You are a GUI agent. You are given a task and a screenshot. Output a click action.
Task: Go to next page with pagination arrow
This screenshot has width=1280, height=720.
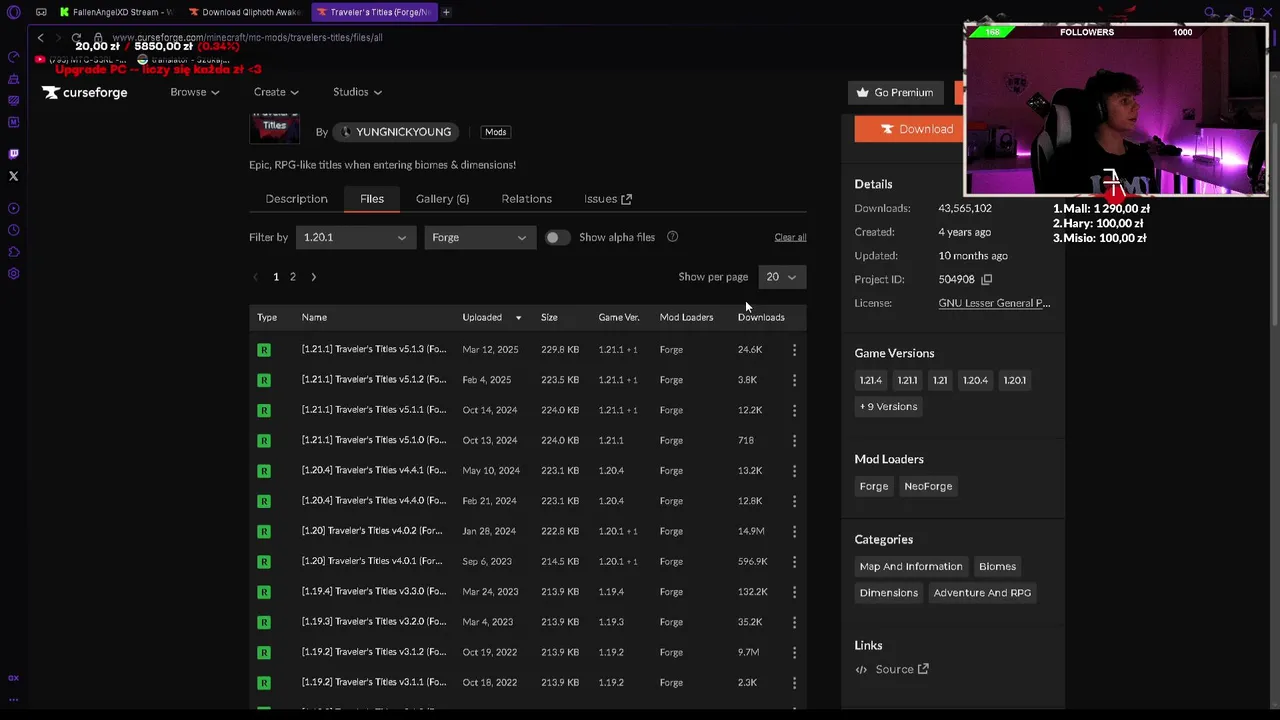pyautogui.click(x=313, y=277)
